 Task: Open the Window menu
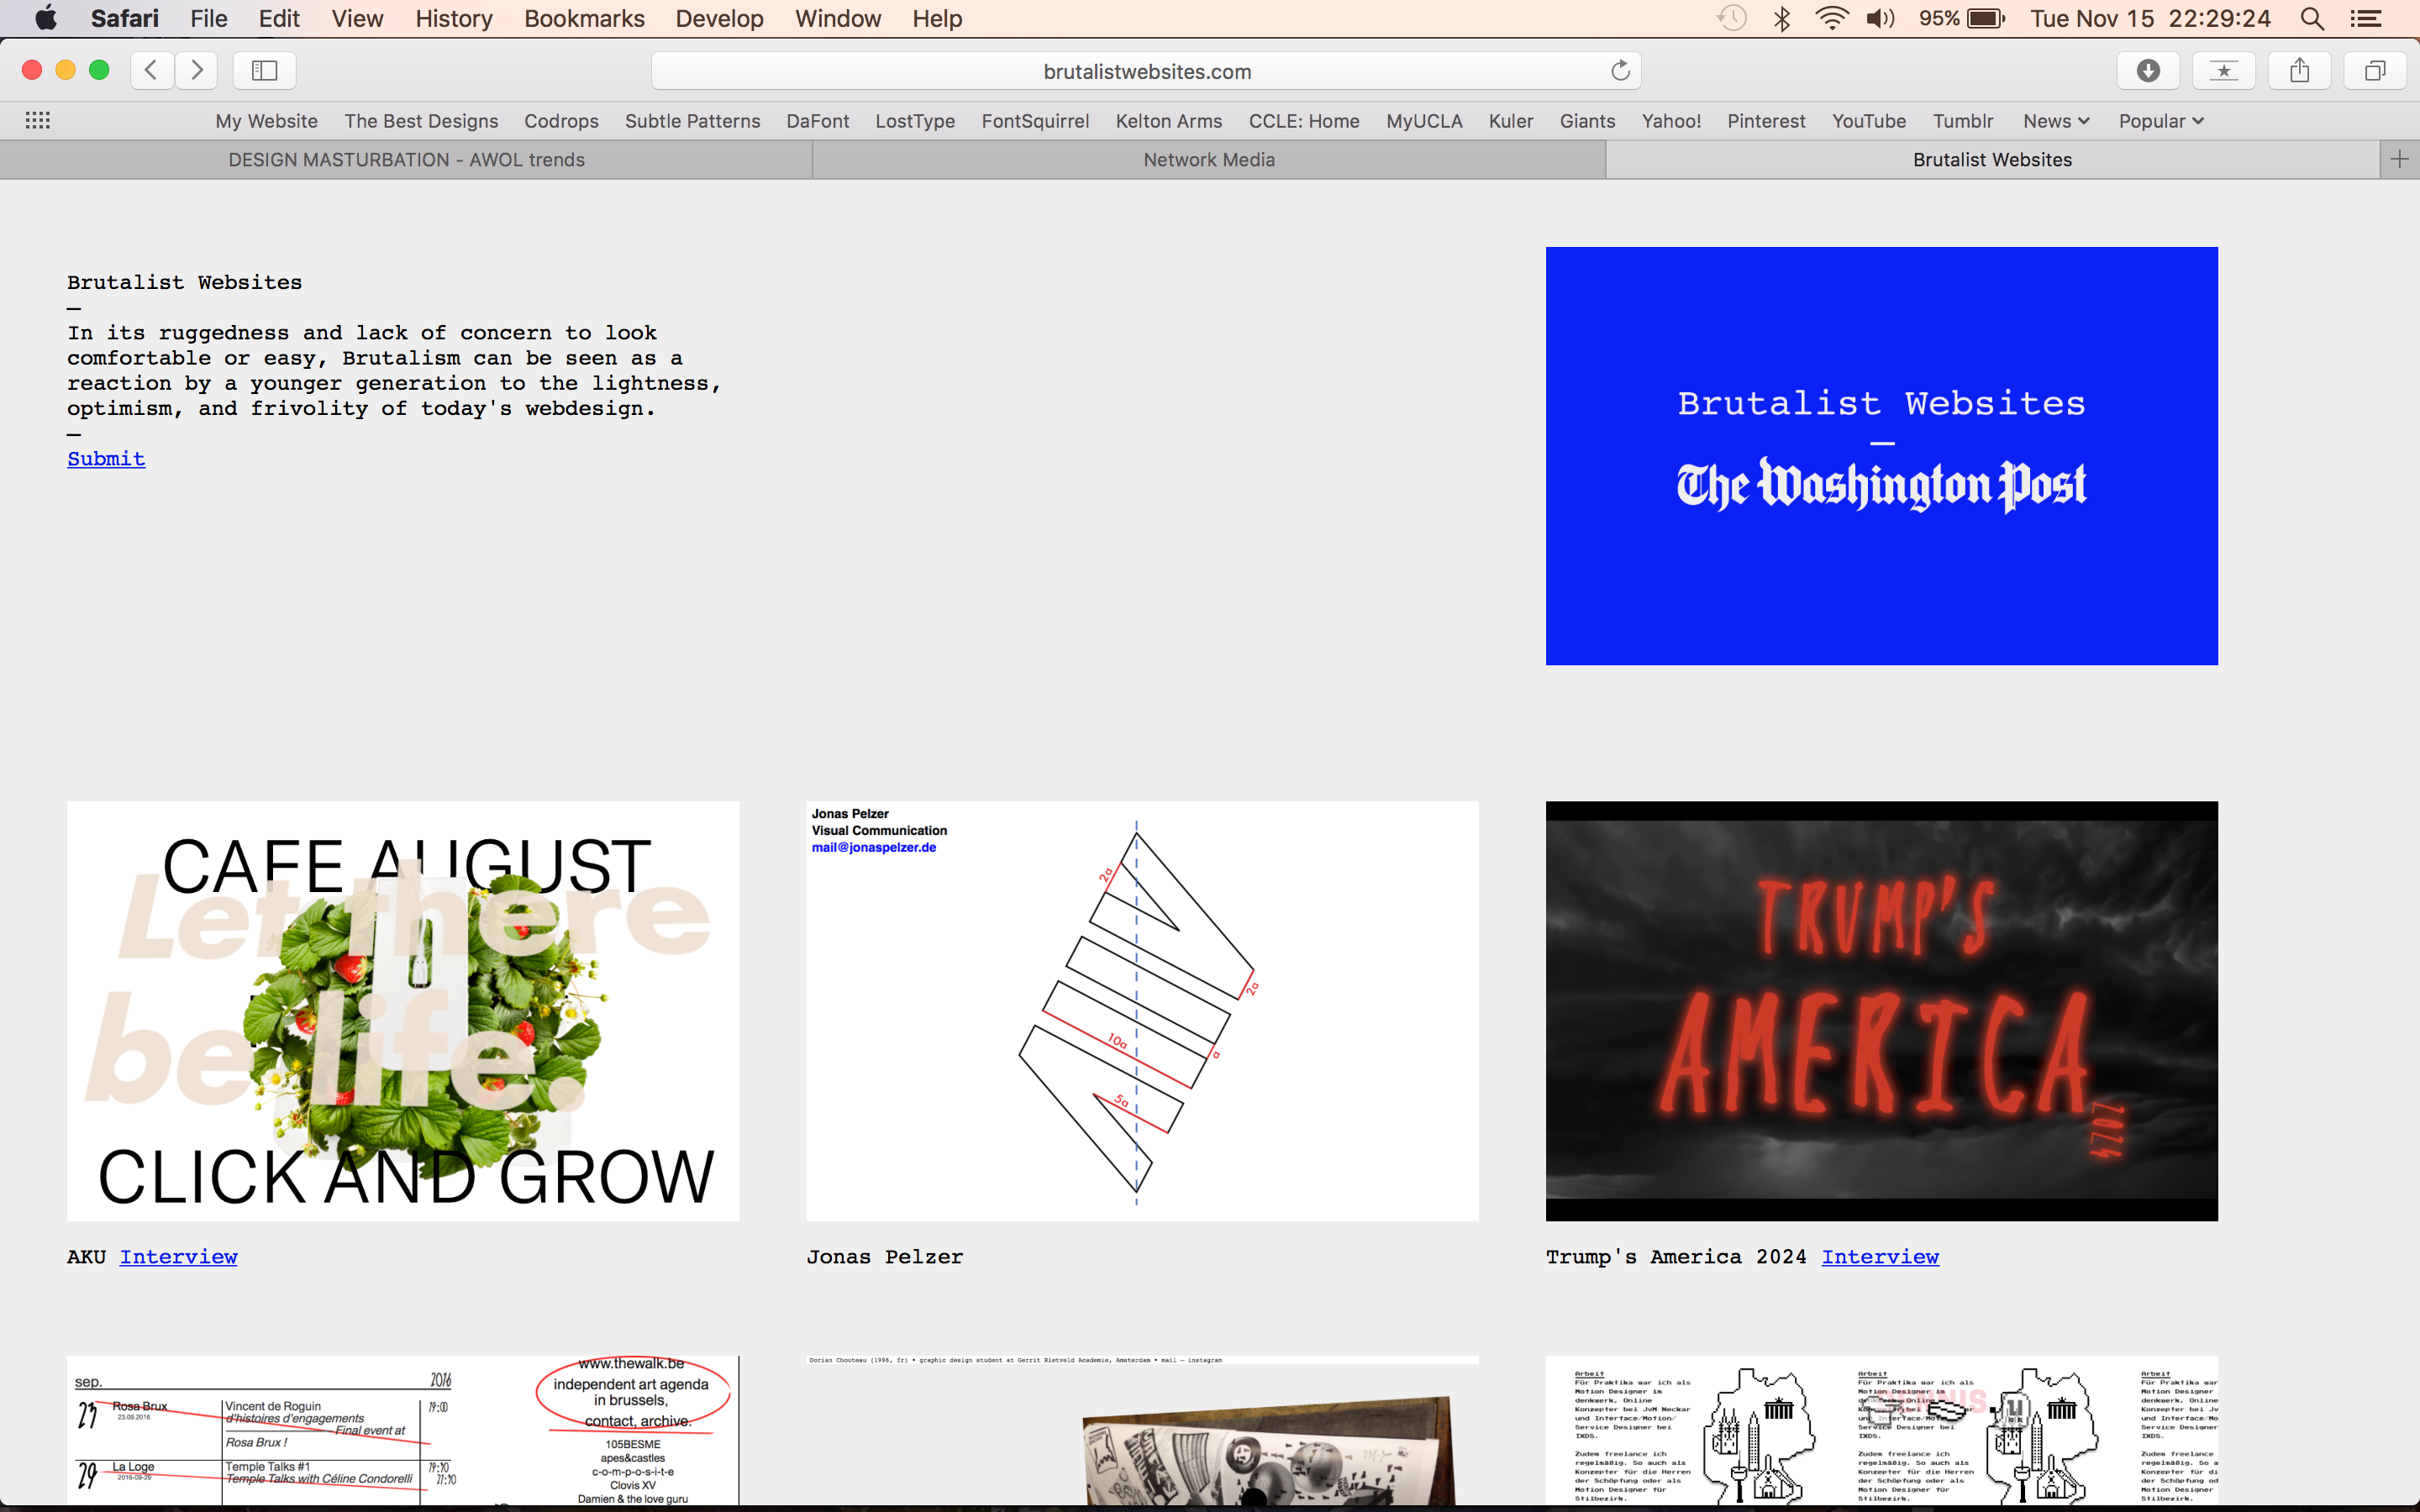pos(838,18)
